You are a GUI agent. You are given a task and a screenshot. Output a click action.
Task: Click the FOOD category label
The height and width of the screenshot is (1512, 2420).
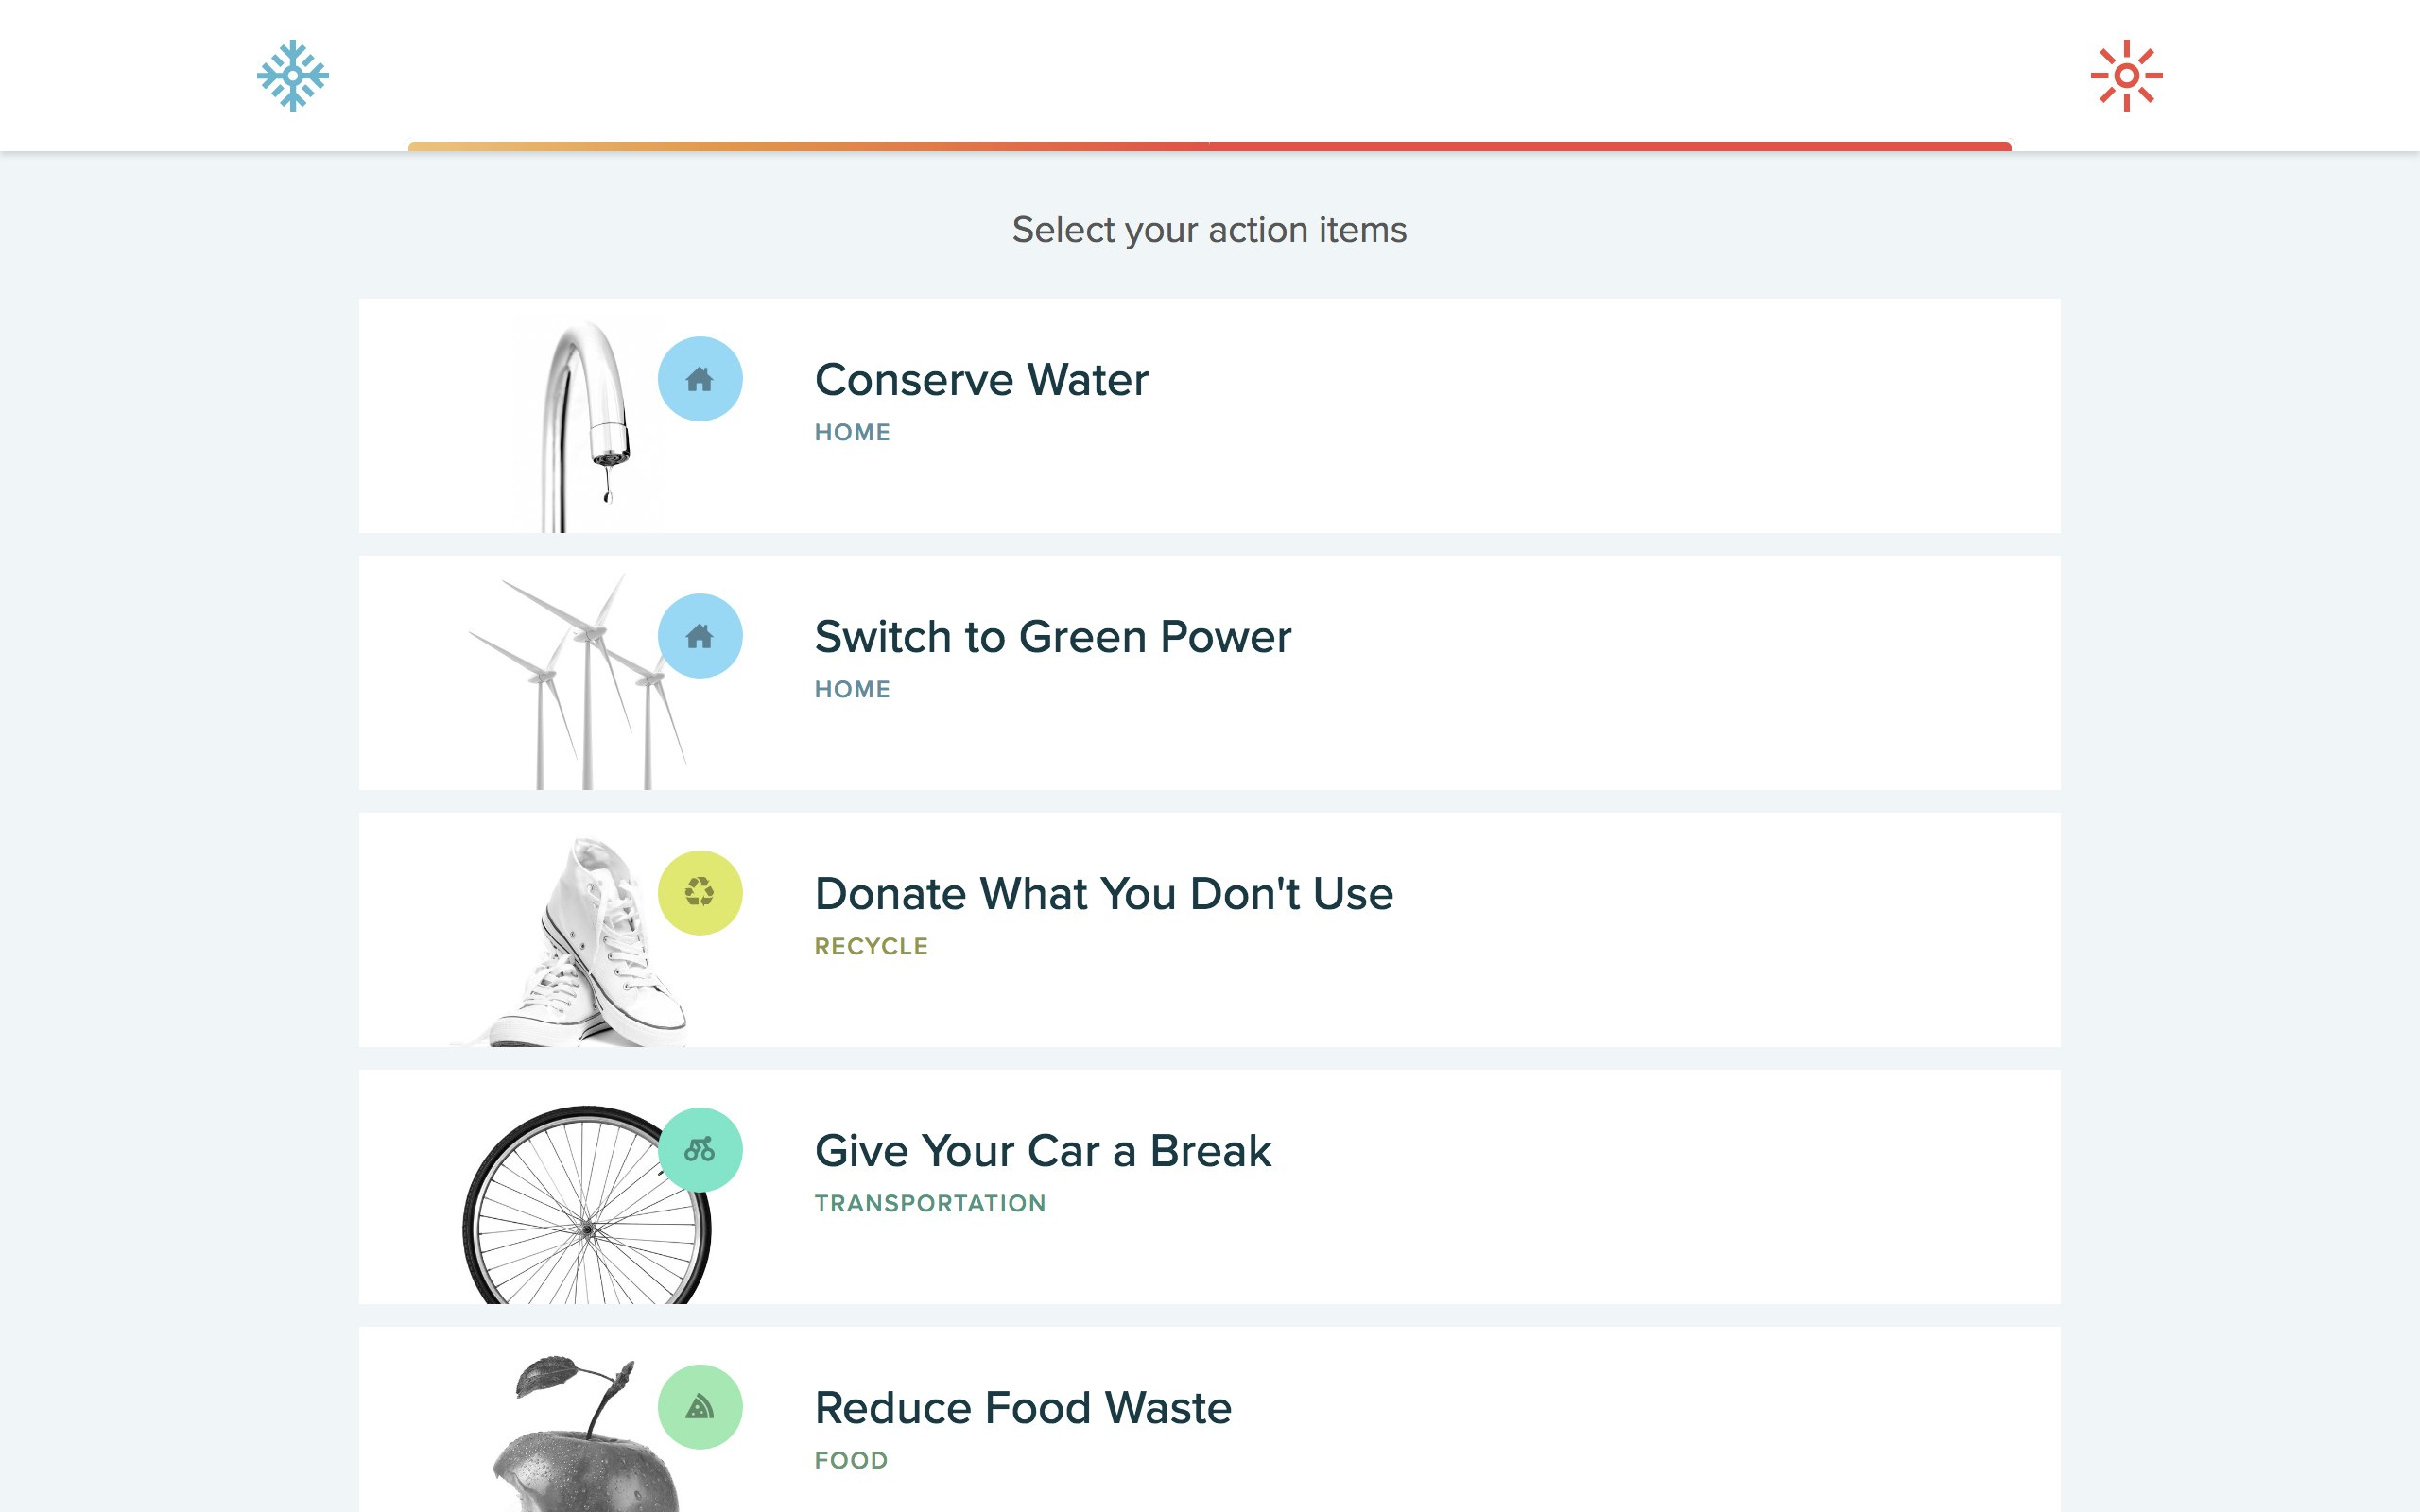tap(851, 1460)
